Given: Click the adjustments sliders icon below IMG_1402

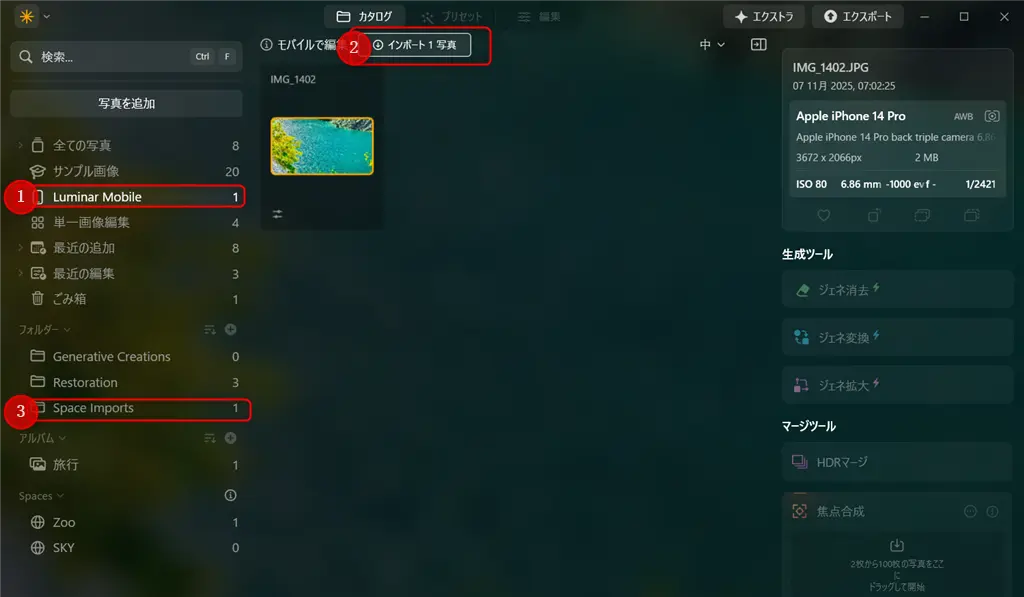Looking at the screenshot, I should pyautogui.click(x=278, y=214).
